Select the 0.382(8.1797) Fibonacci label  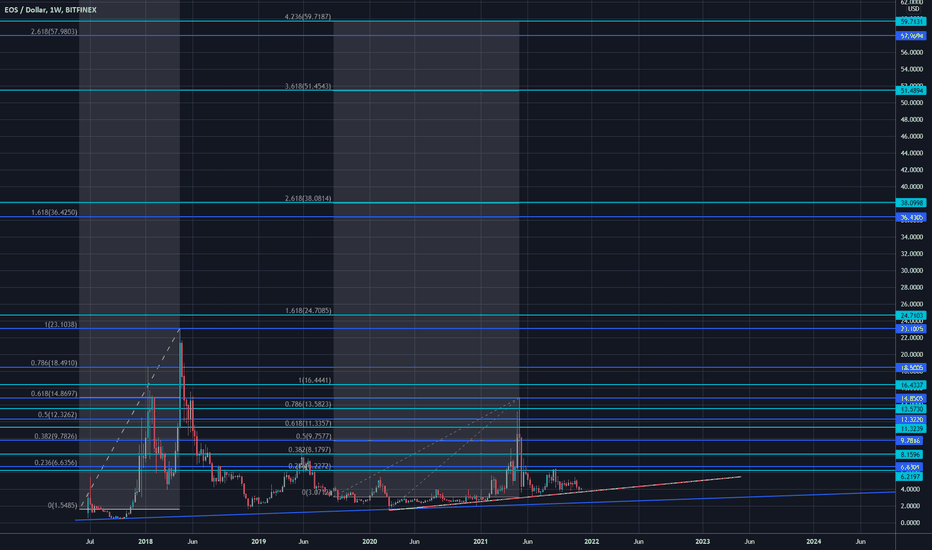(310, 450)
